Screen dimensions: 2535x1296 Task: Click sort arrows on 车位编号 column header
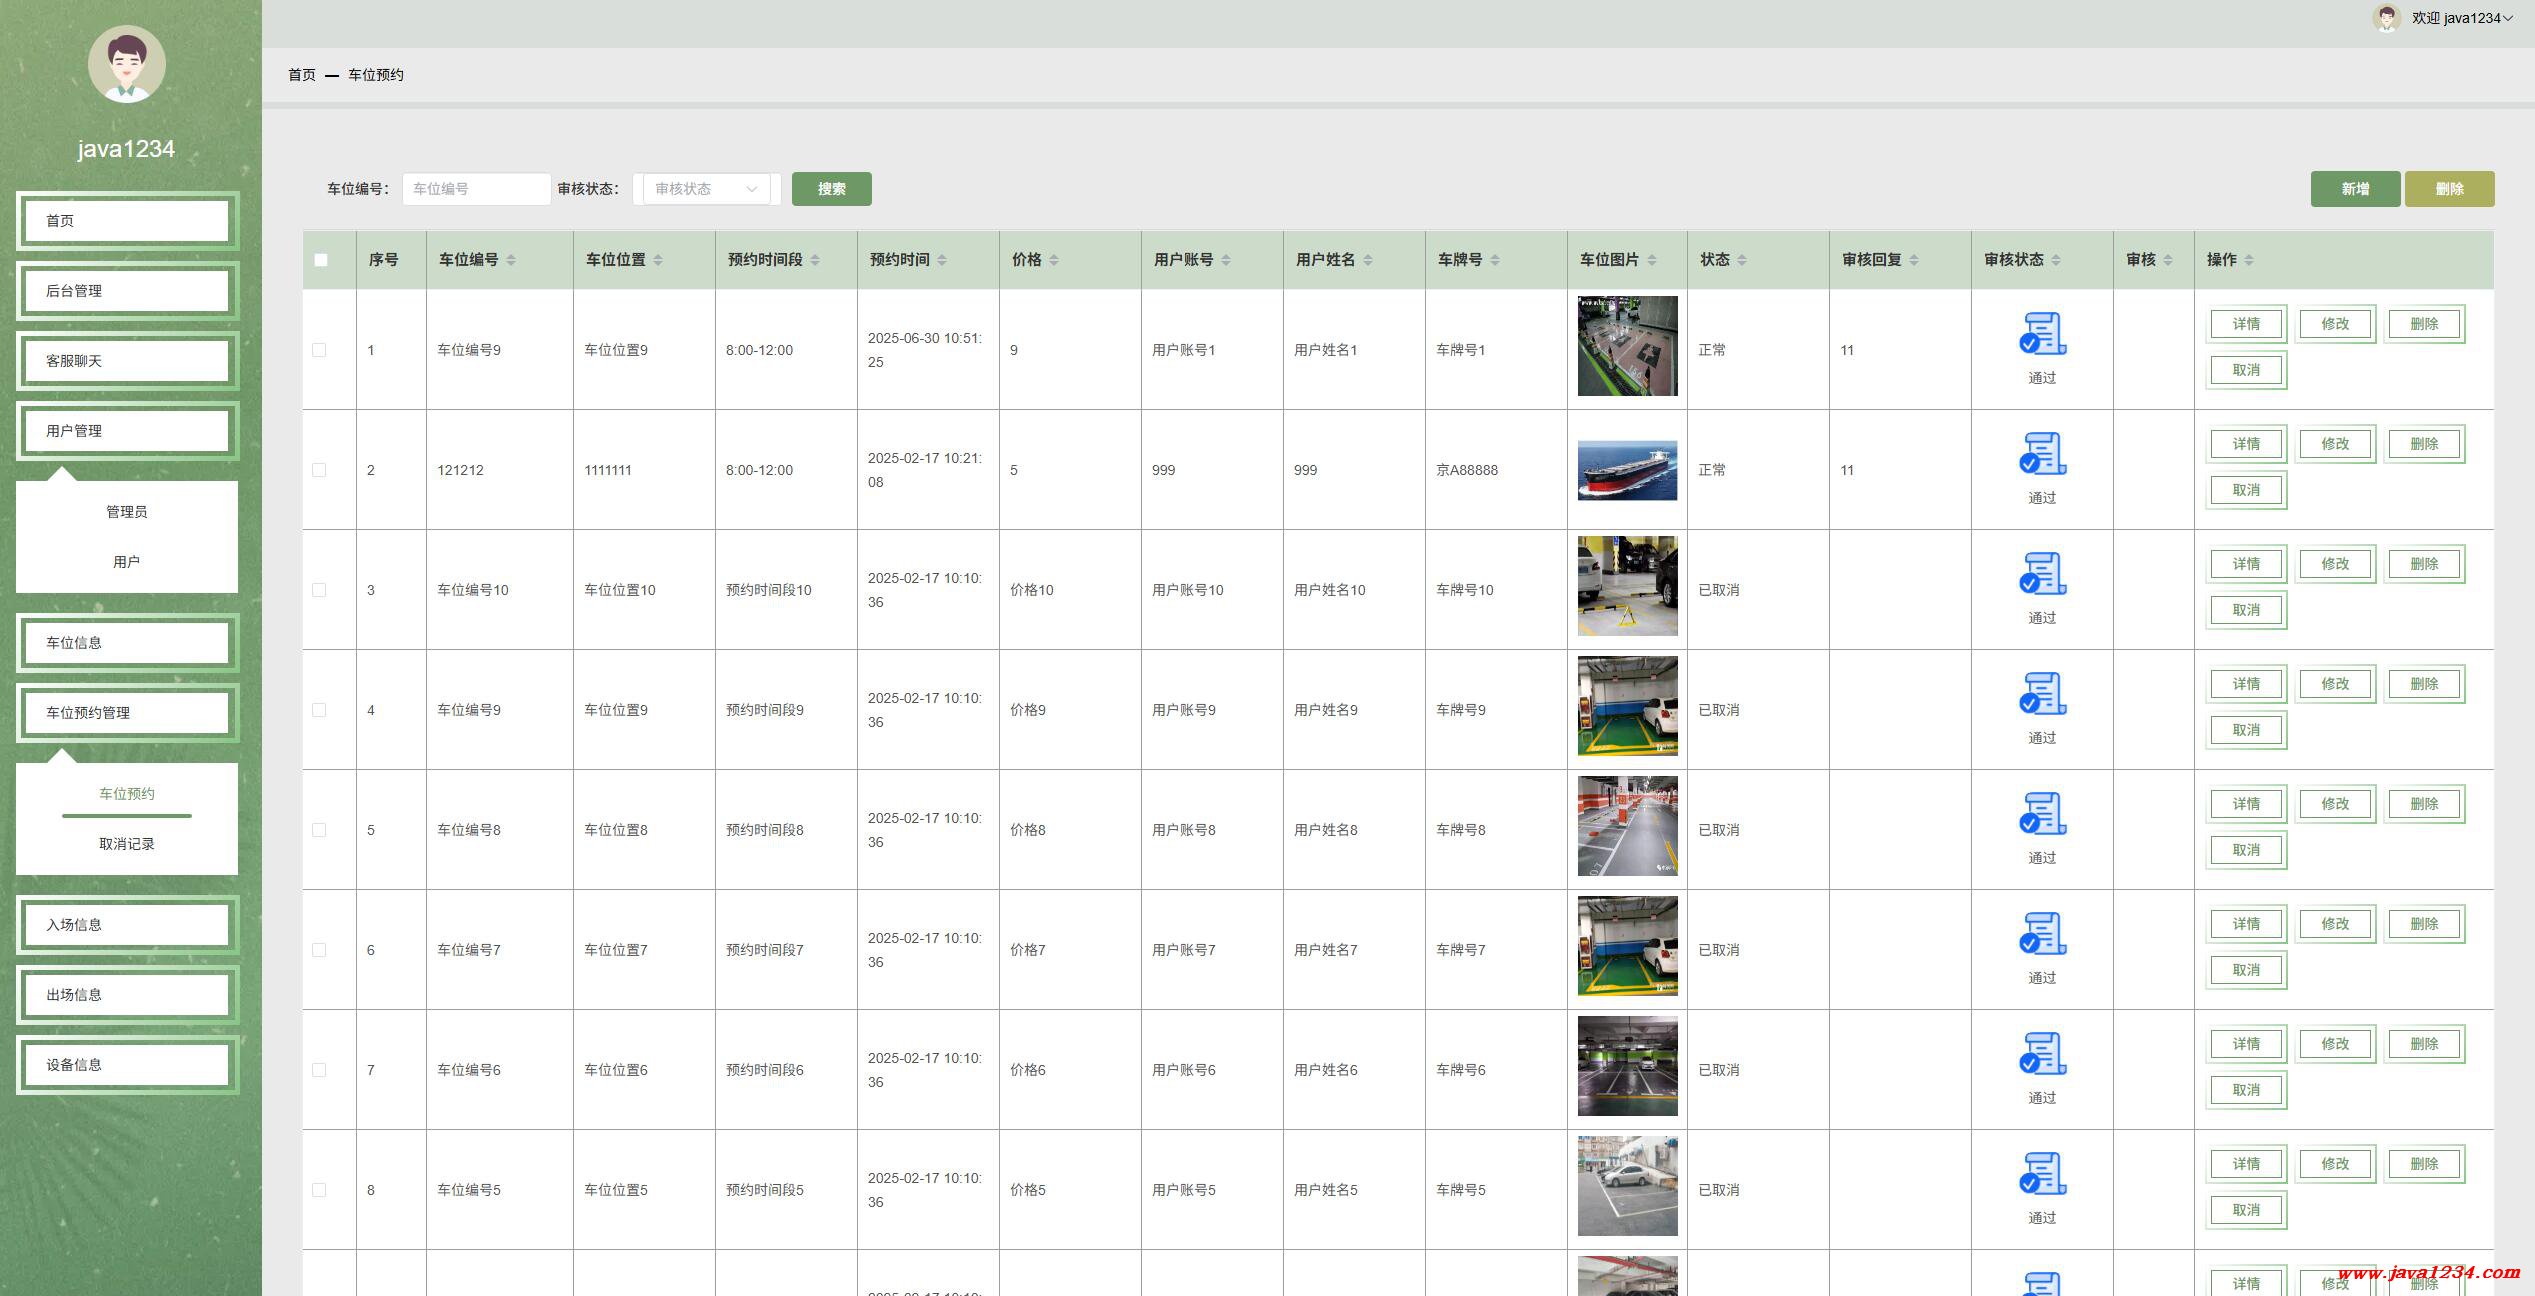[x=511, y=260]
